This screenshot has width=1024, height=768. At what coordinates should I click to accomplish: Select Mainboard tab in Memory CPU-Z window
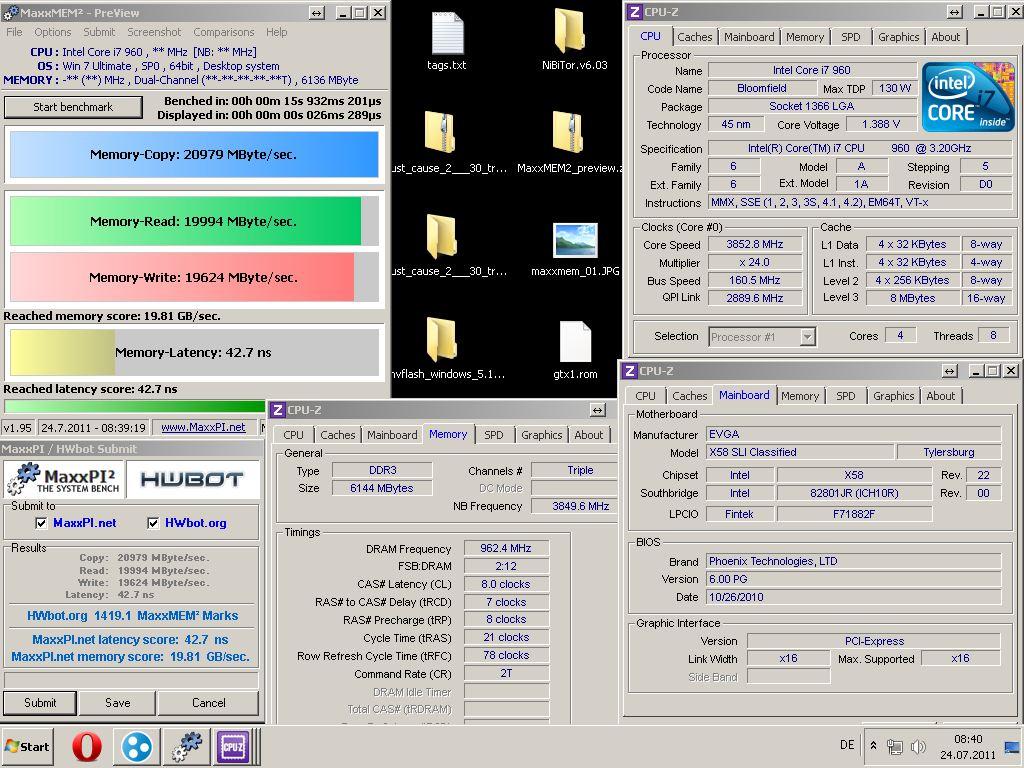click(x=391, y=435)
